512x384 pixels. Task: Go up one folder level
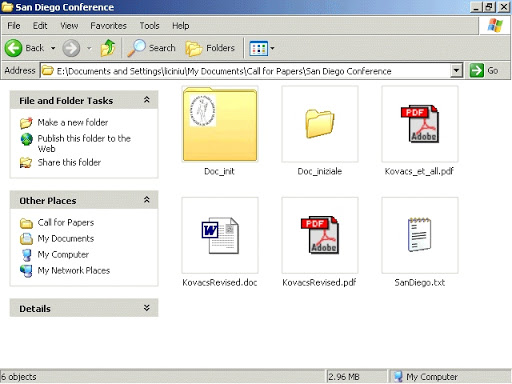pyautogui.click(x=108, y=48)
